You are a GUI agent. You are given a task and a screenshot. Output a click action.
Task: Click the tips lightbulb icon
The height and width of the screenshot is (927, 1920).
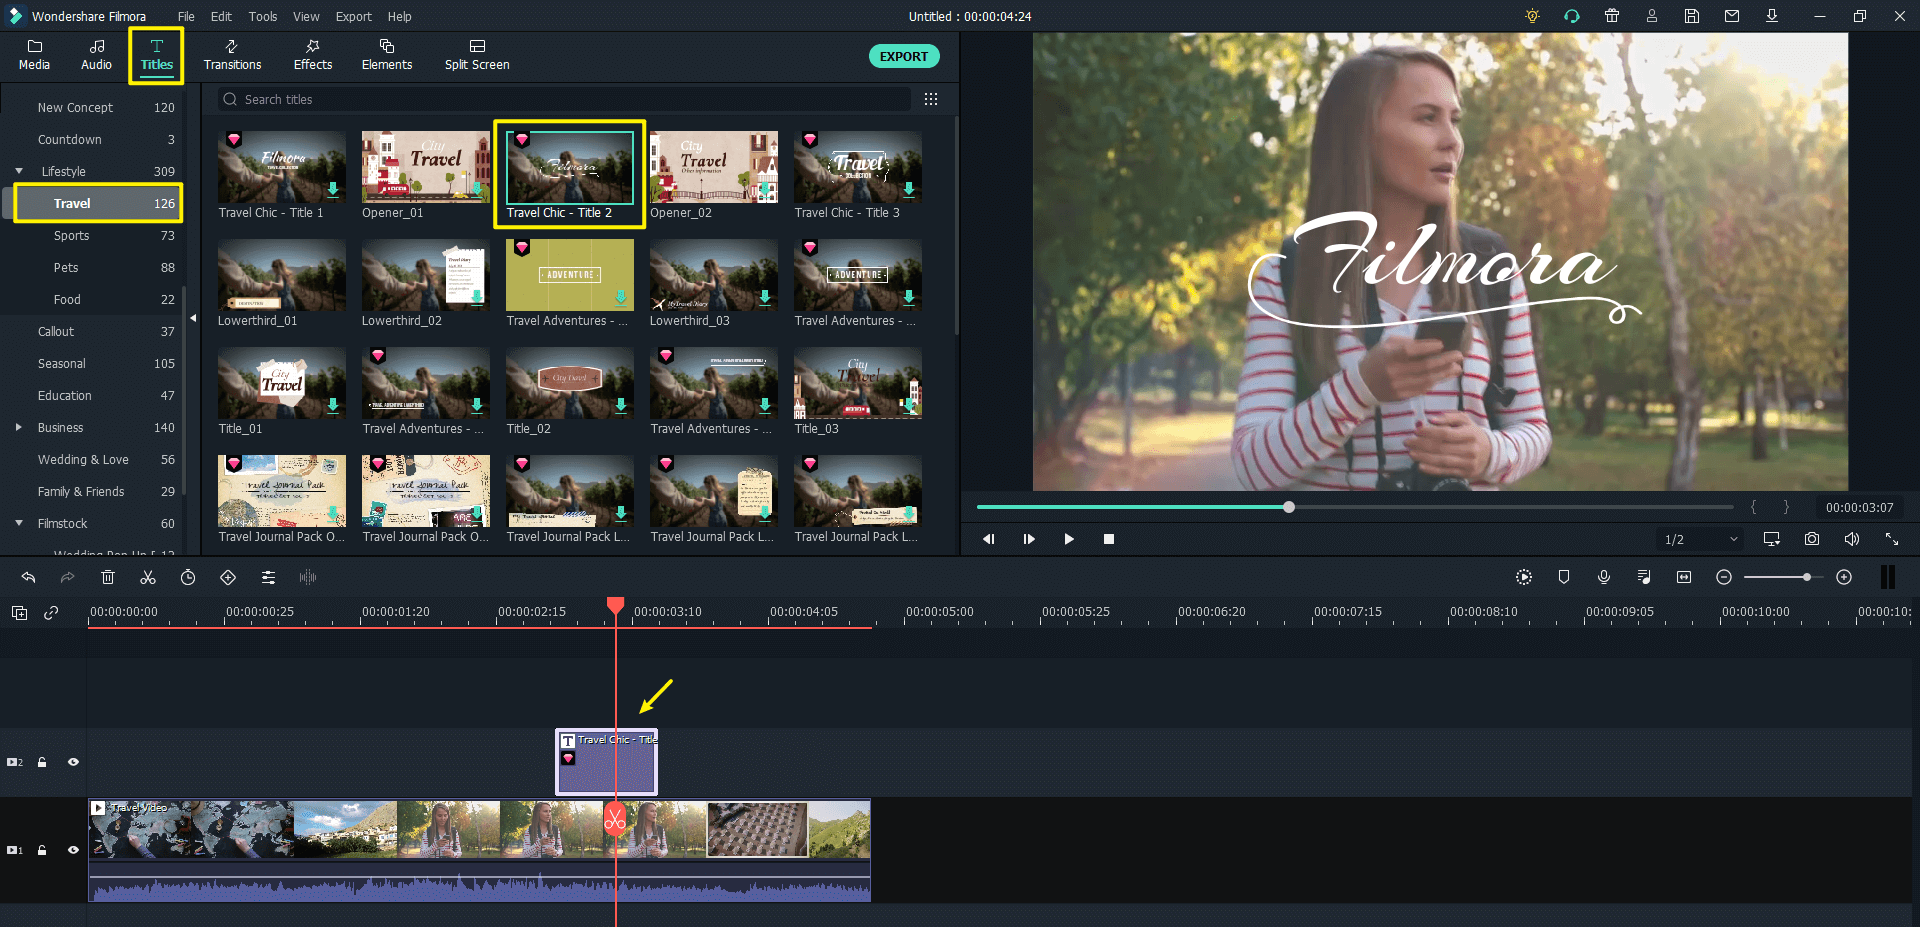1532,16
